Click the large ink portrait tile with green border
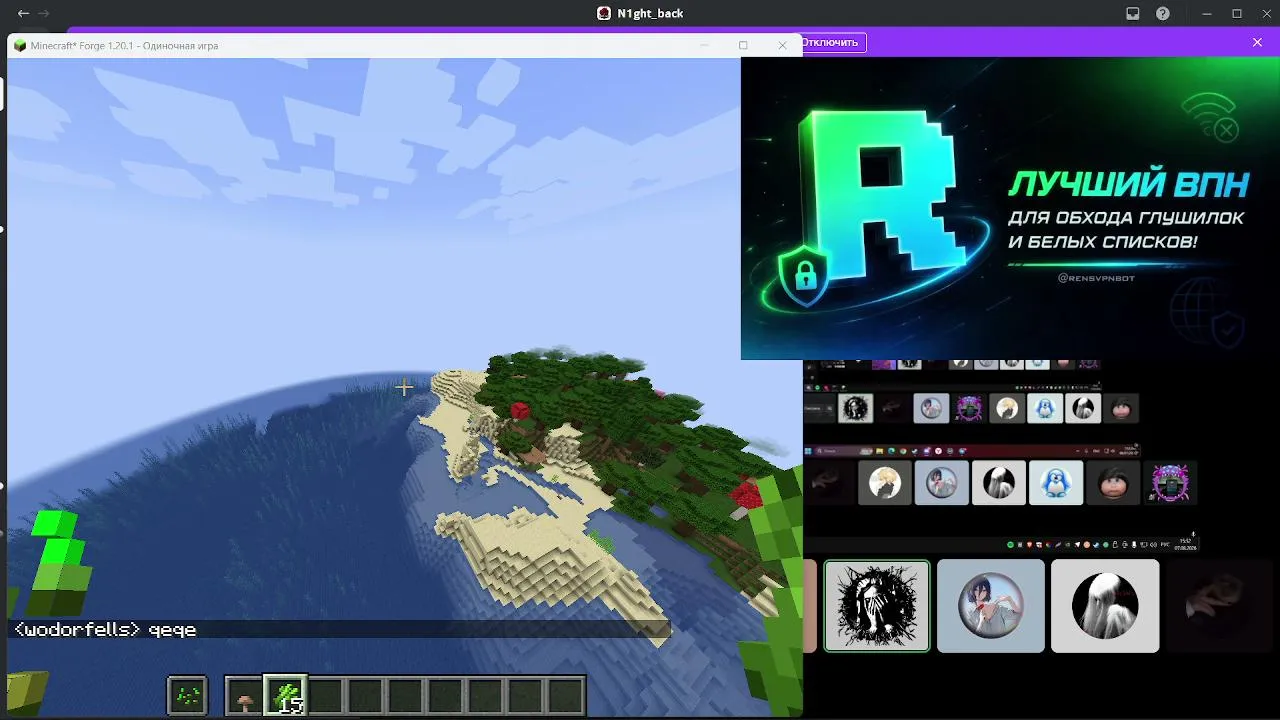 coord(877,606)
